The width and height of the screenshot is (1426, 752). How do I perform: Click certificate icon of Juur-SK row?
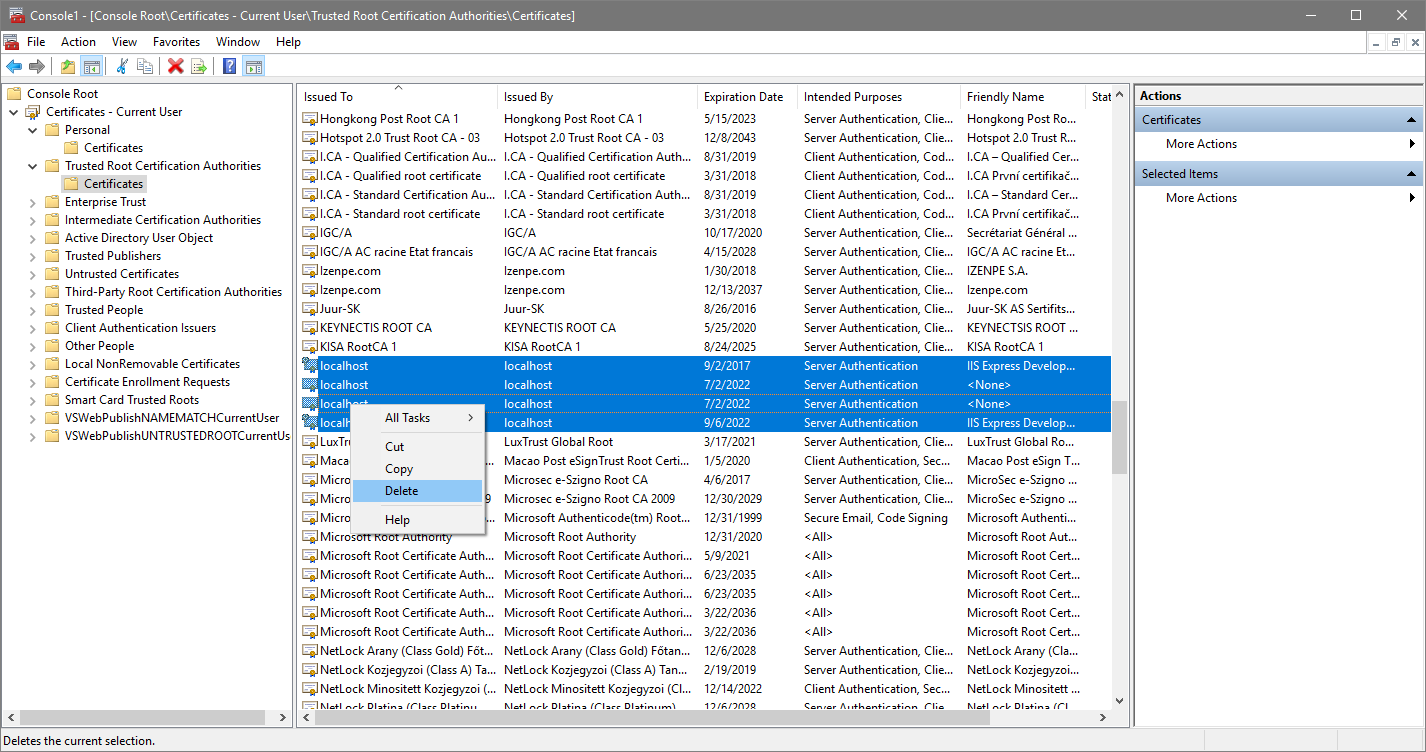tap(310, 309)
